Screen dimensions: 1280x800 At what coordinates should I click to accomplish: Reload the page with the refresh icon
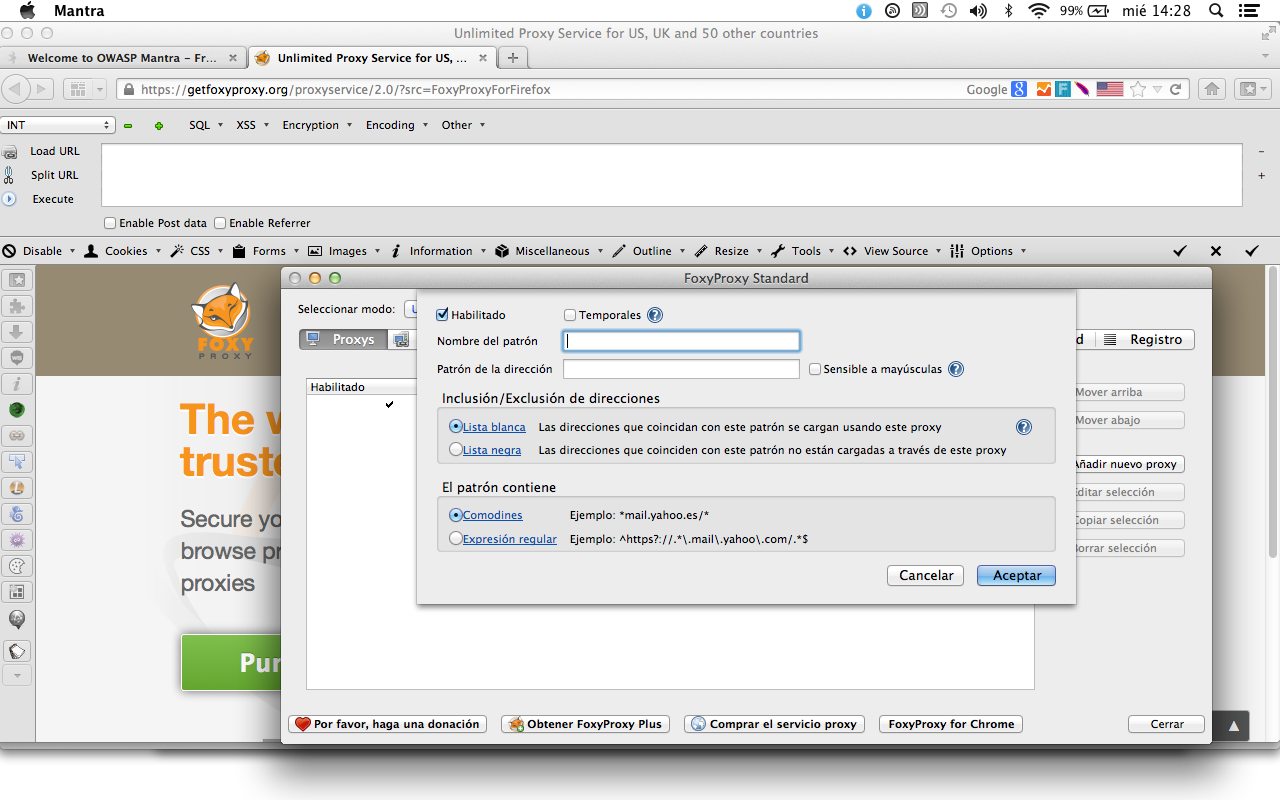pyautogui.click(x=1176, y=89)
